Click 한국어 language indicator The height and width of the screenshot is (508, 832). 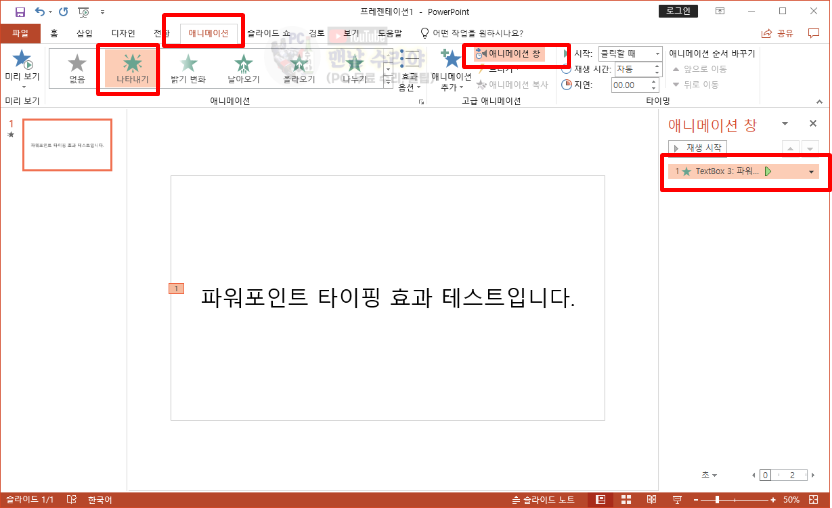pyautogui.click(x=100, y=500)
